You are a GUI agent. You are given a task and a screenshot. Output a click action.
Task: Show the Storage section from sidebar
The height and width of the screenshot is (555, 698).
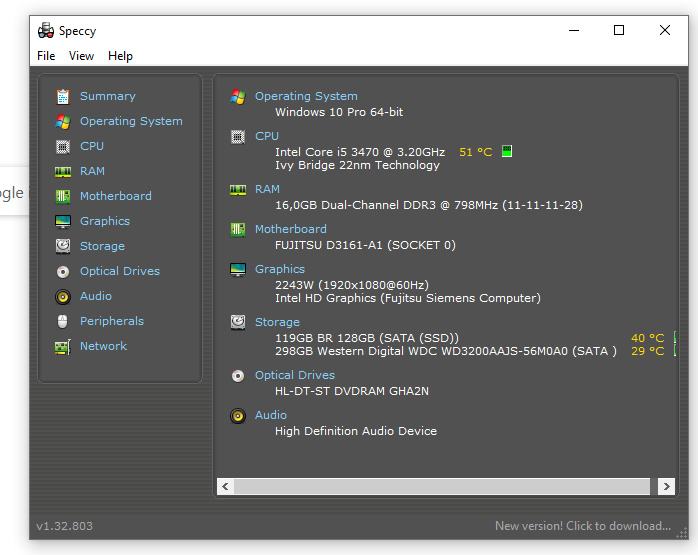[102, 246]
